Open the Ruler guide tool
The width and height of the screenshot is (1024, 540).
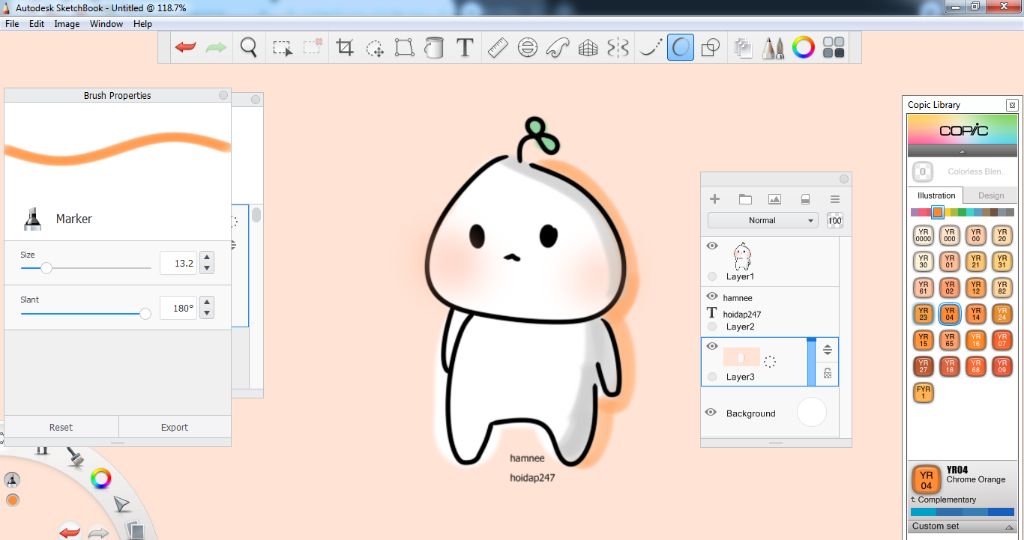[x=498, y=47]
